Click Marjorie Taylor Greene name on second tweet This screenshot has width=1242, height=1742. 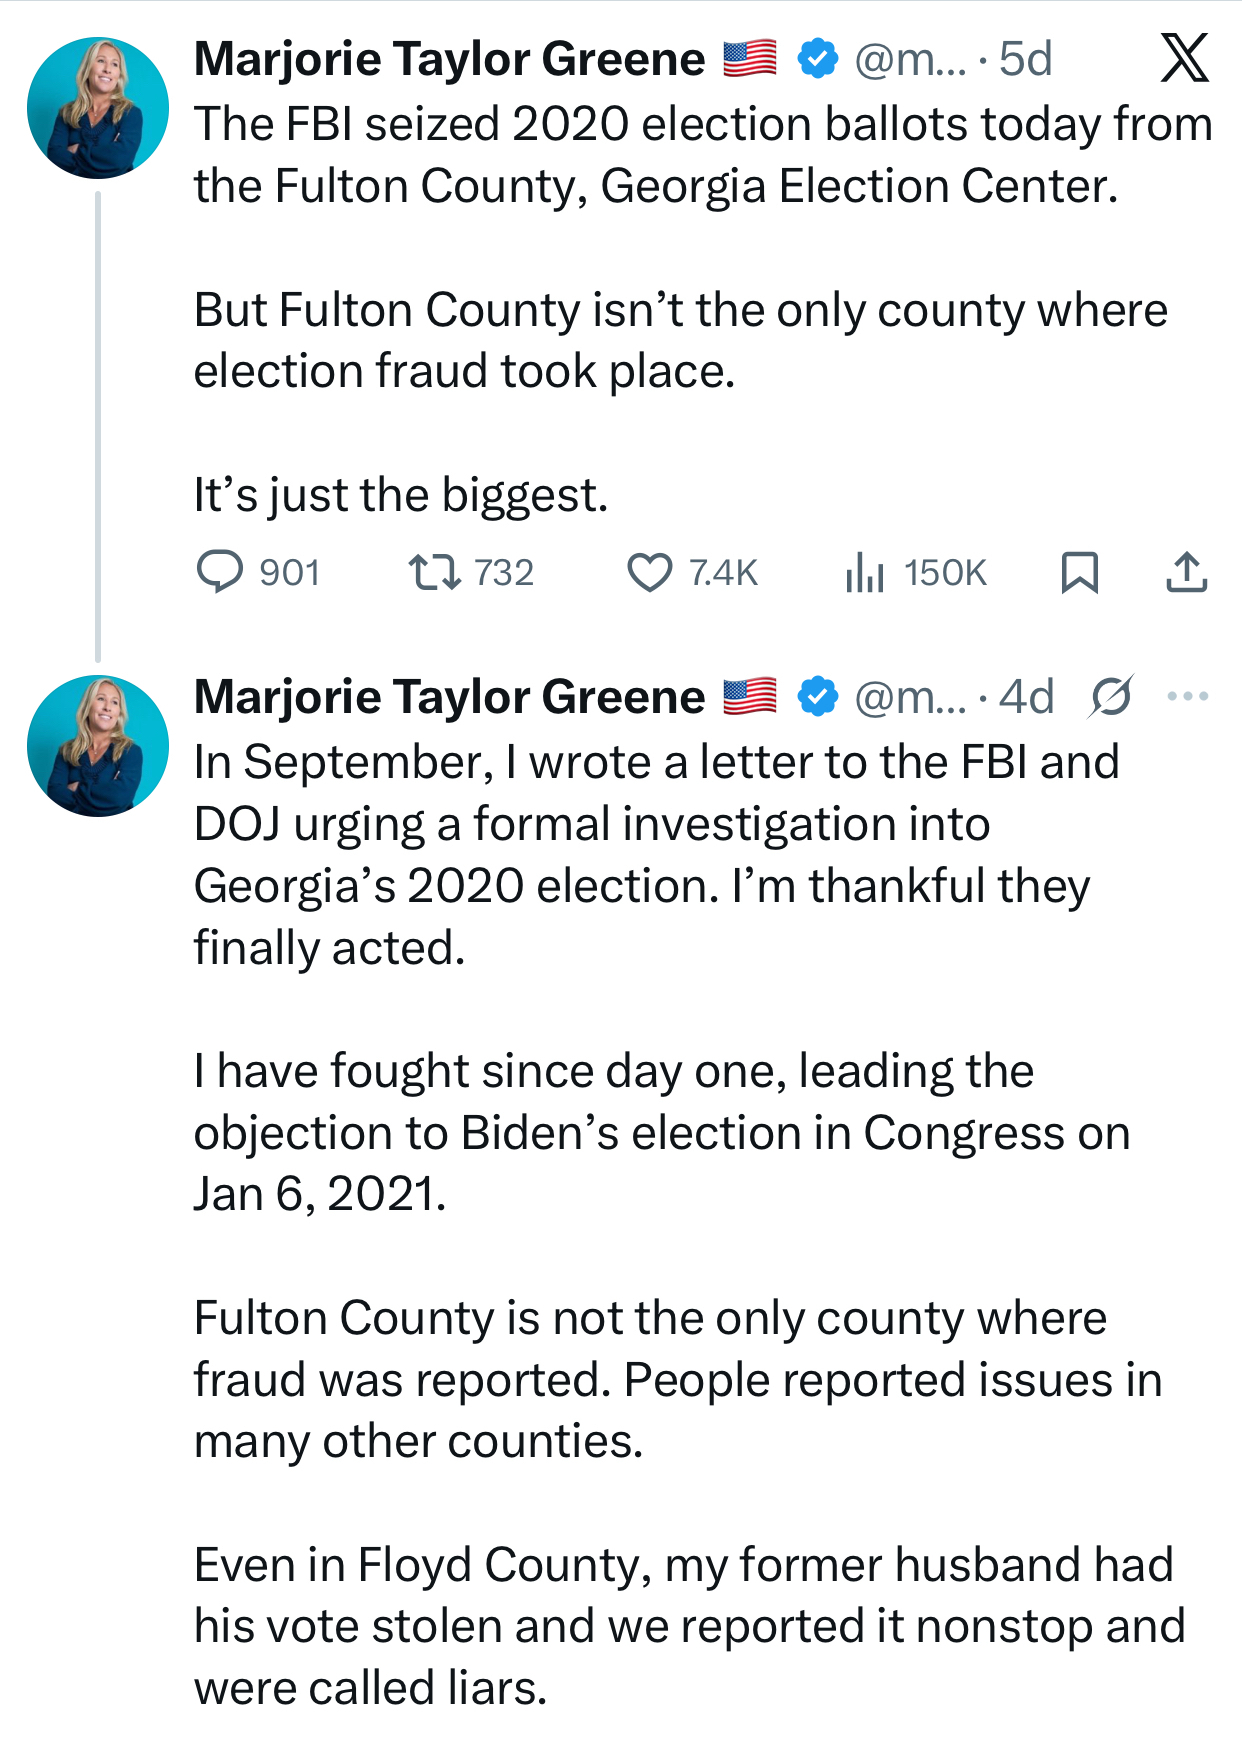pos(449,697)
